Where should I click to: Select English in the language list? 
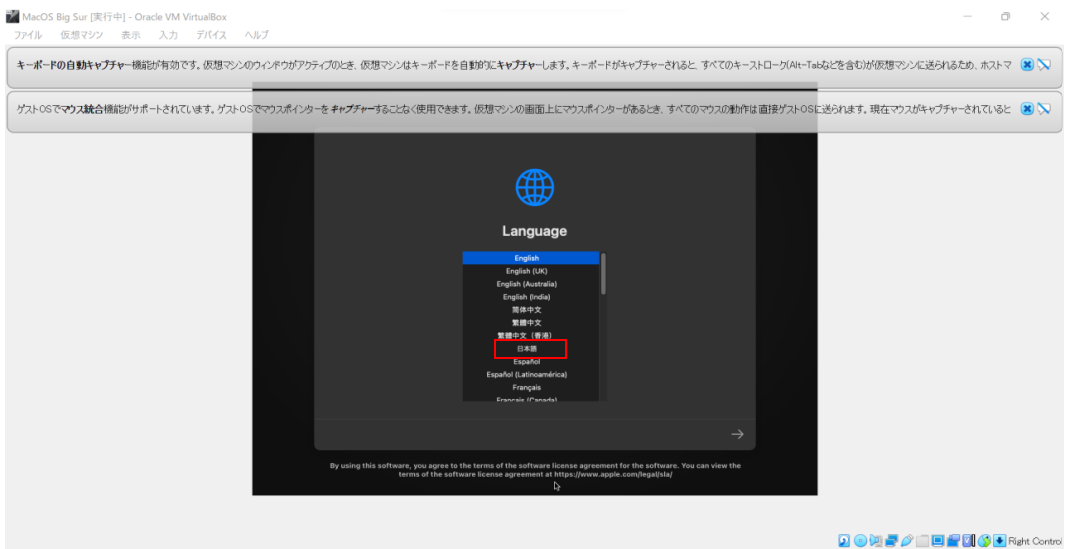(531, 258)
